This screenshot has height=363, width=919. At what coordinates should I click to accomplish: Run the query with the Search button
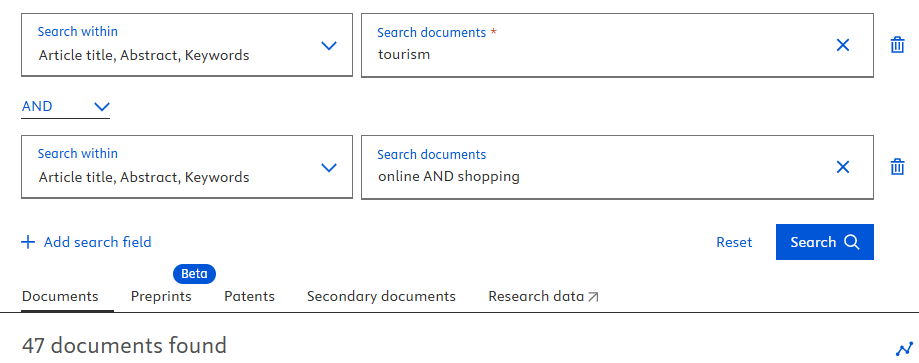825,242
